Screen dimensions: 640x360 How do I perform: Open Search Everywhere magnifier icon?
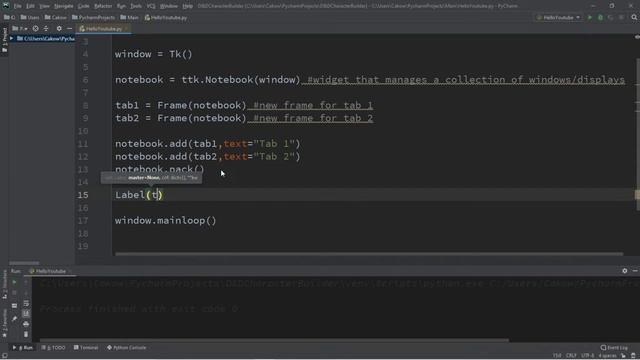634,18
